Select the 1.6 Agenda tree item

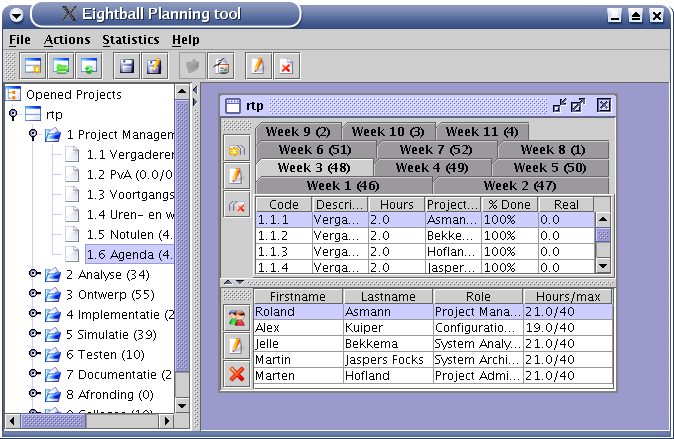pyautogui.click(x=128, y=254)
